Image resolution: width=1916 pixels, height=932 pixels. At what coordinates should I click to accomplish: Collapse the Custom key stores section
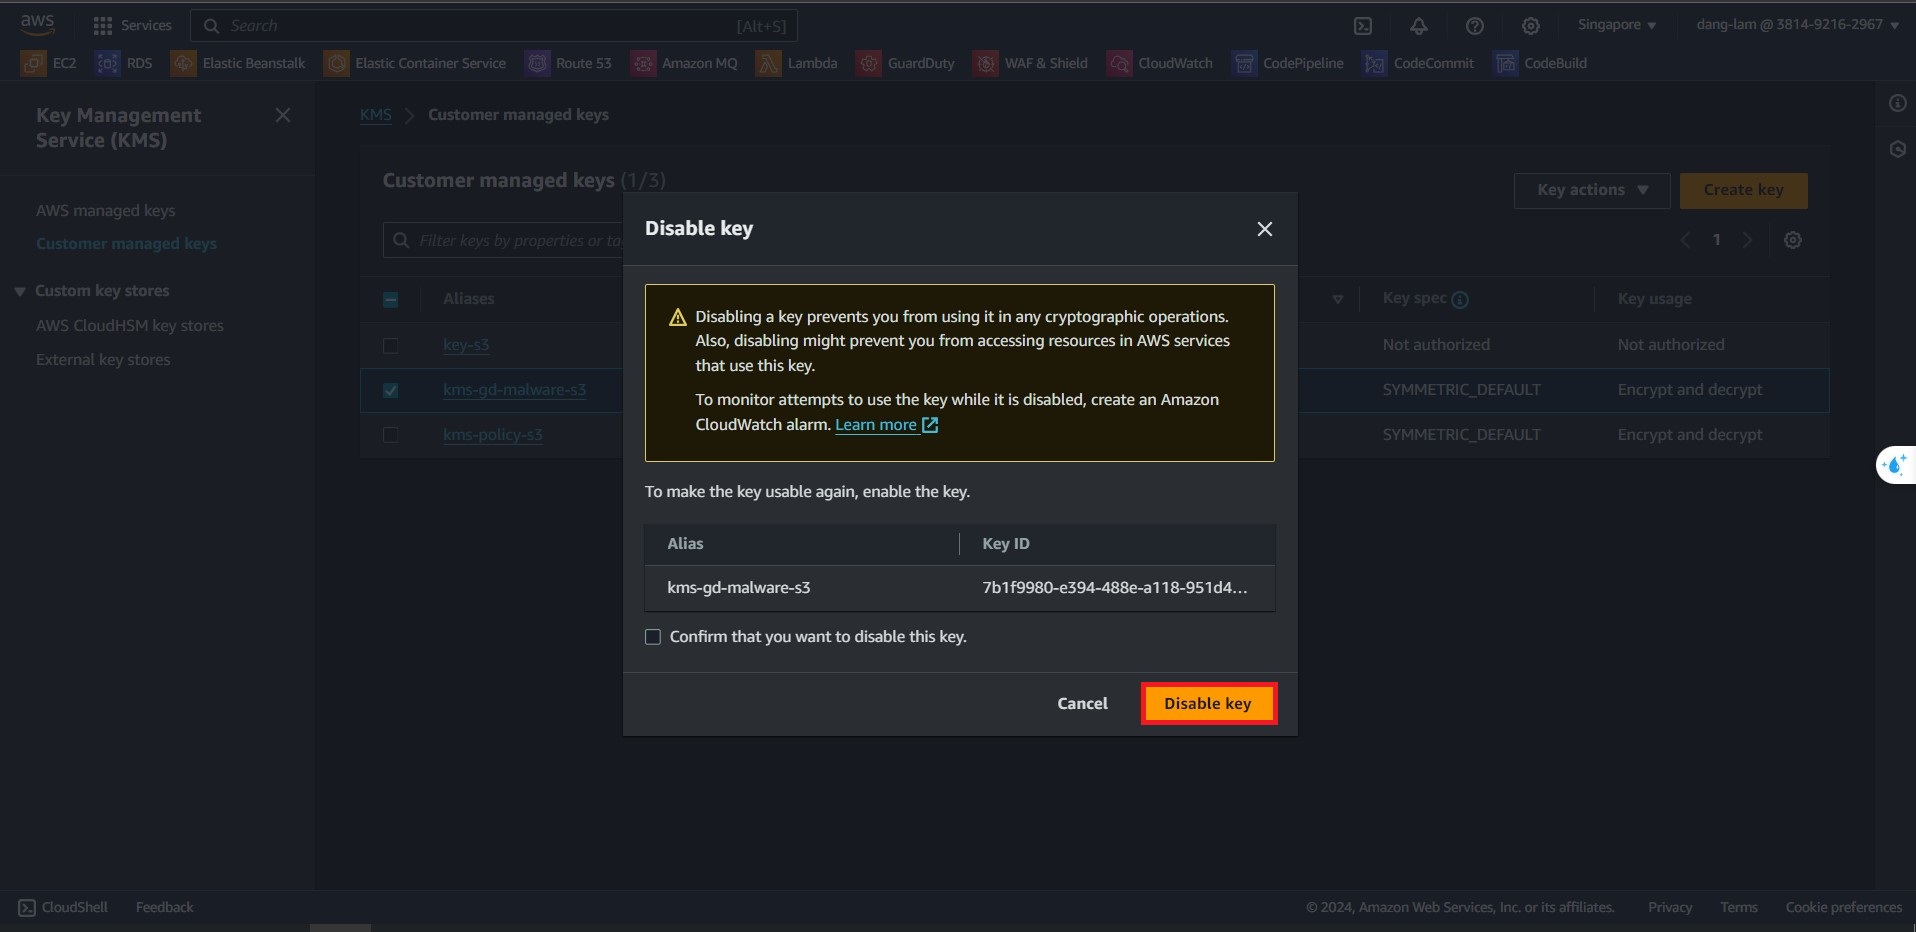[20, 291]
